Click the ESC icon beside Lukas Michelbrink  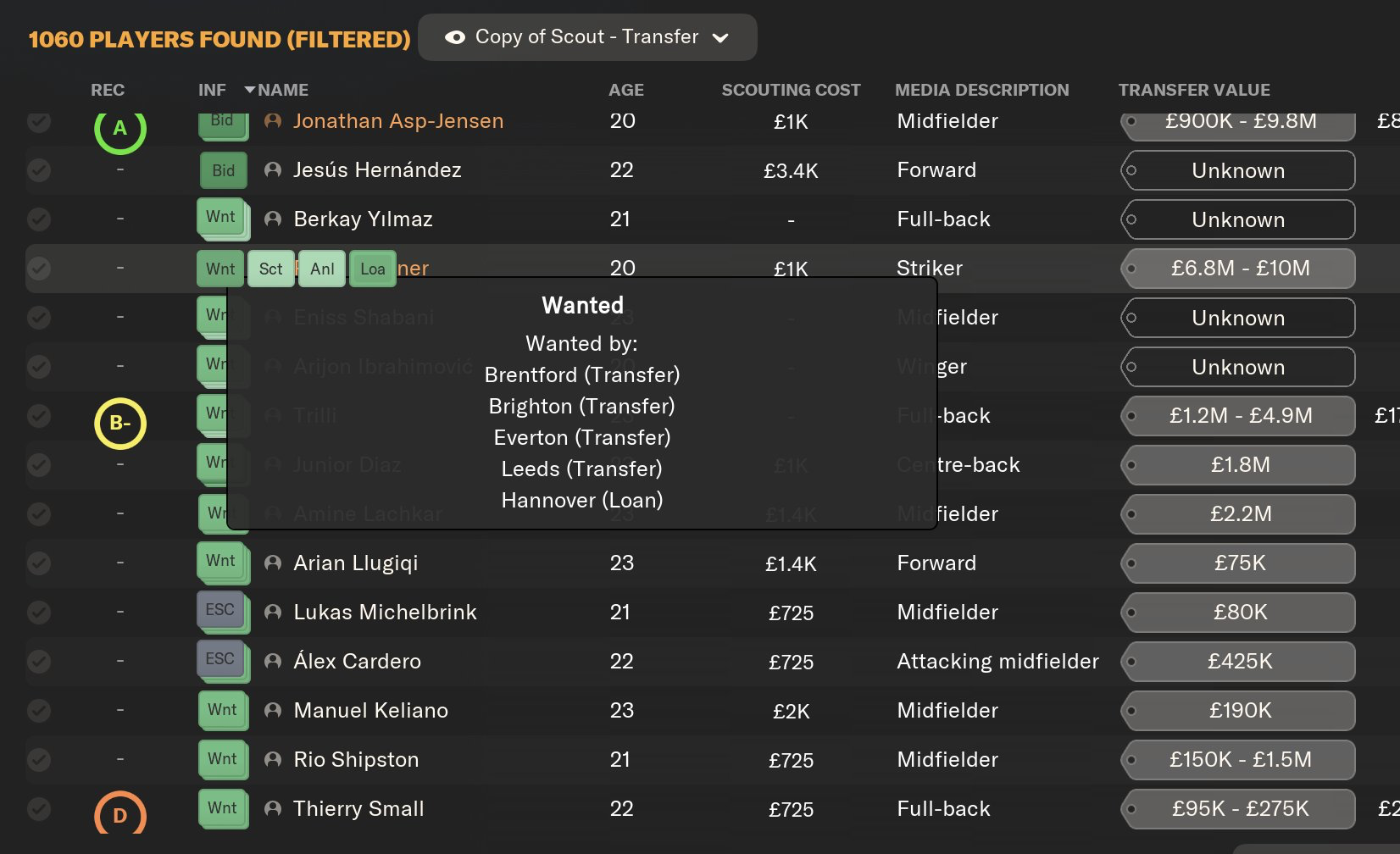[x=222, y=611]
